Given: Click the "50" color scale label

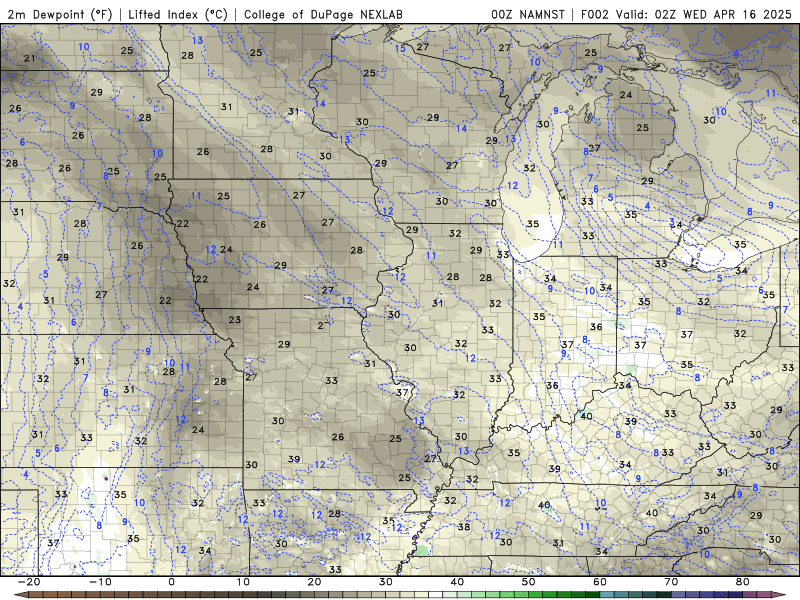Looking at the screenshot, I should tap(529, 582).
